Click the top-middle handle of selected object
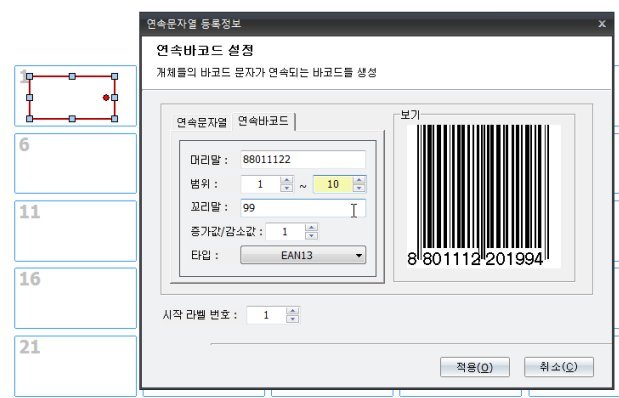Screen dimensions: 619x398 (72, 77)
